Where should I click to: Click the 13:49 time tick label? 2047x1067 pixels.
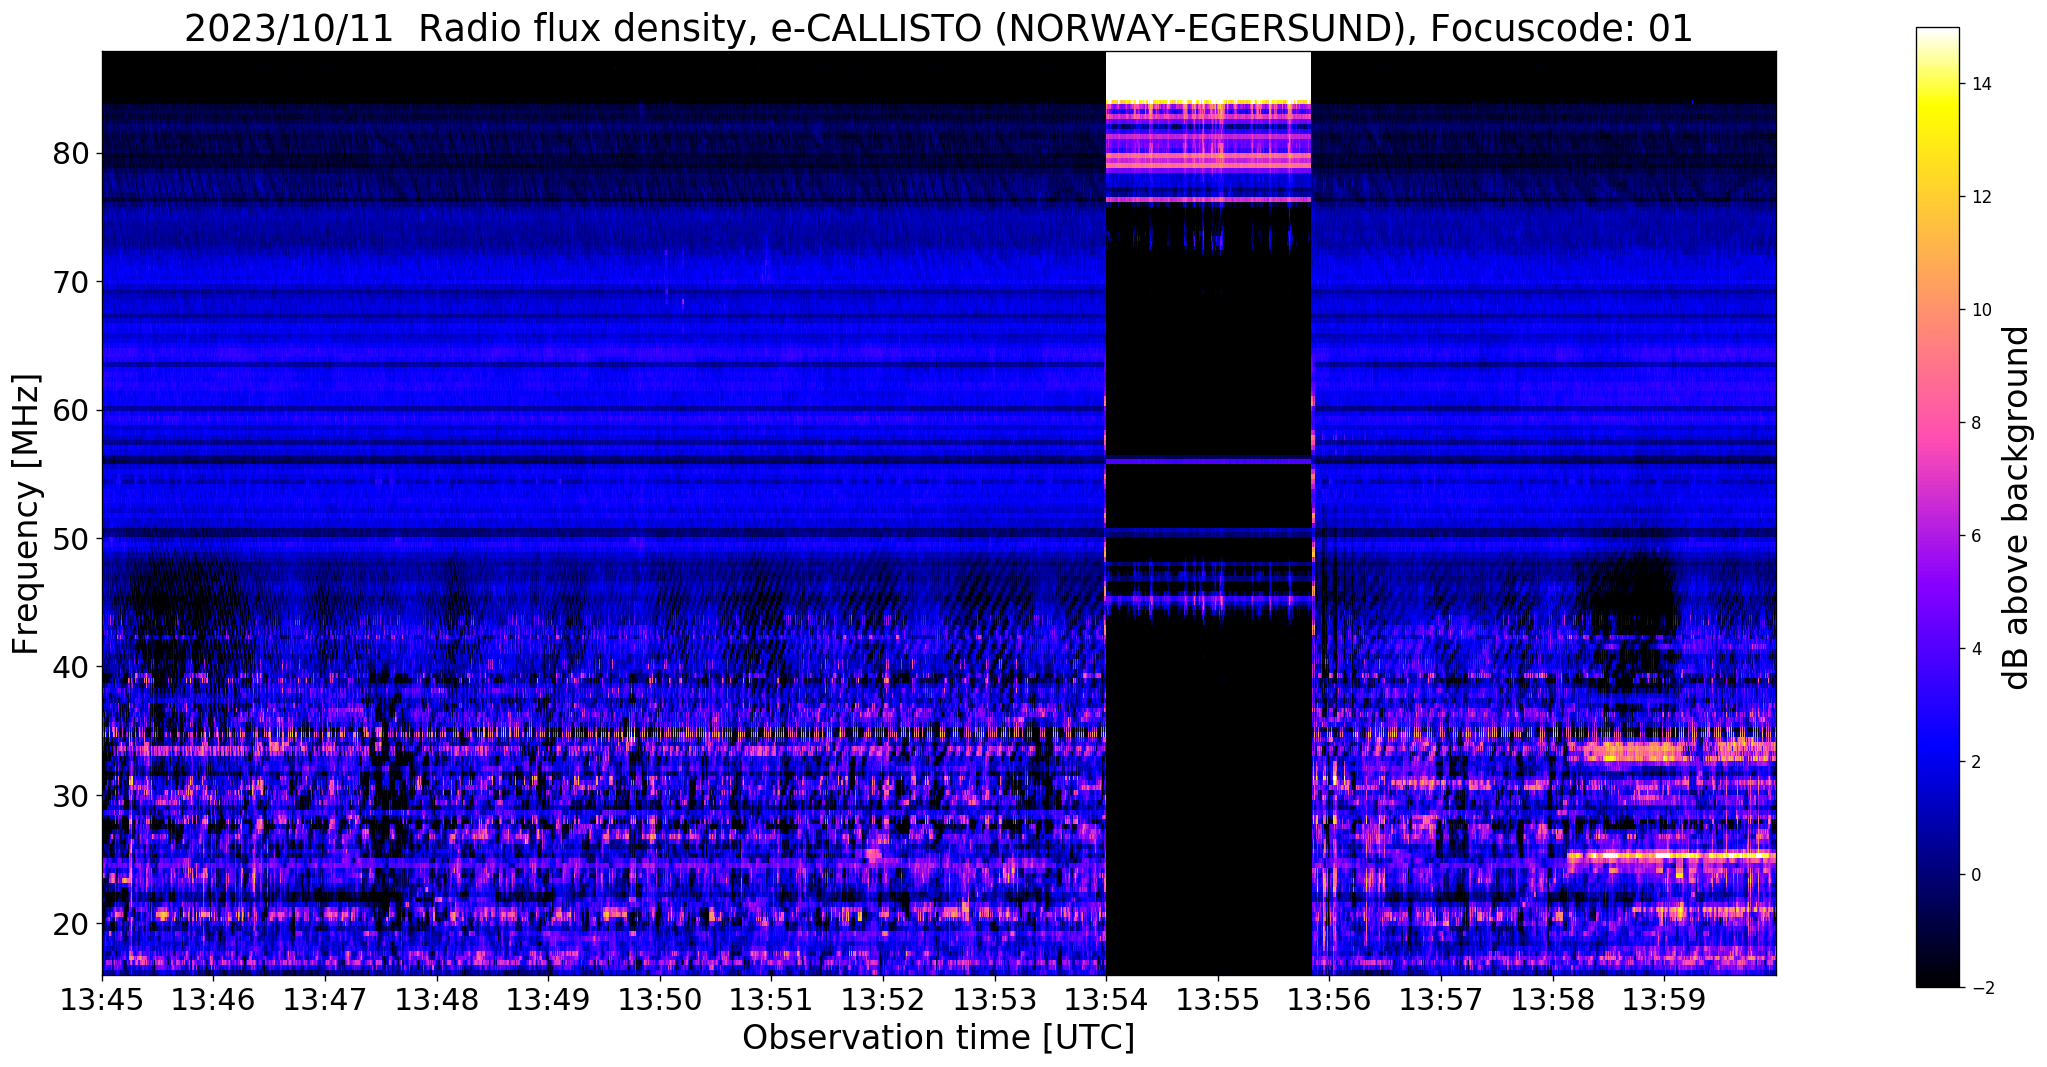(548, 1000)
